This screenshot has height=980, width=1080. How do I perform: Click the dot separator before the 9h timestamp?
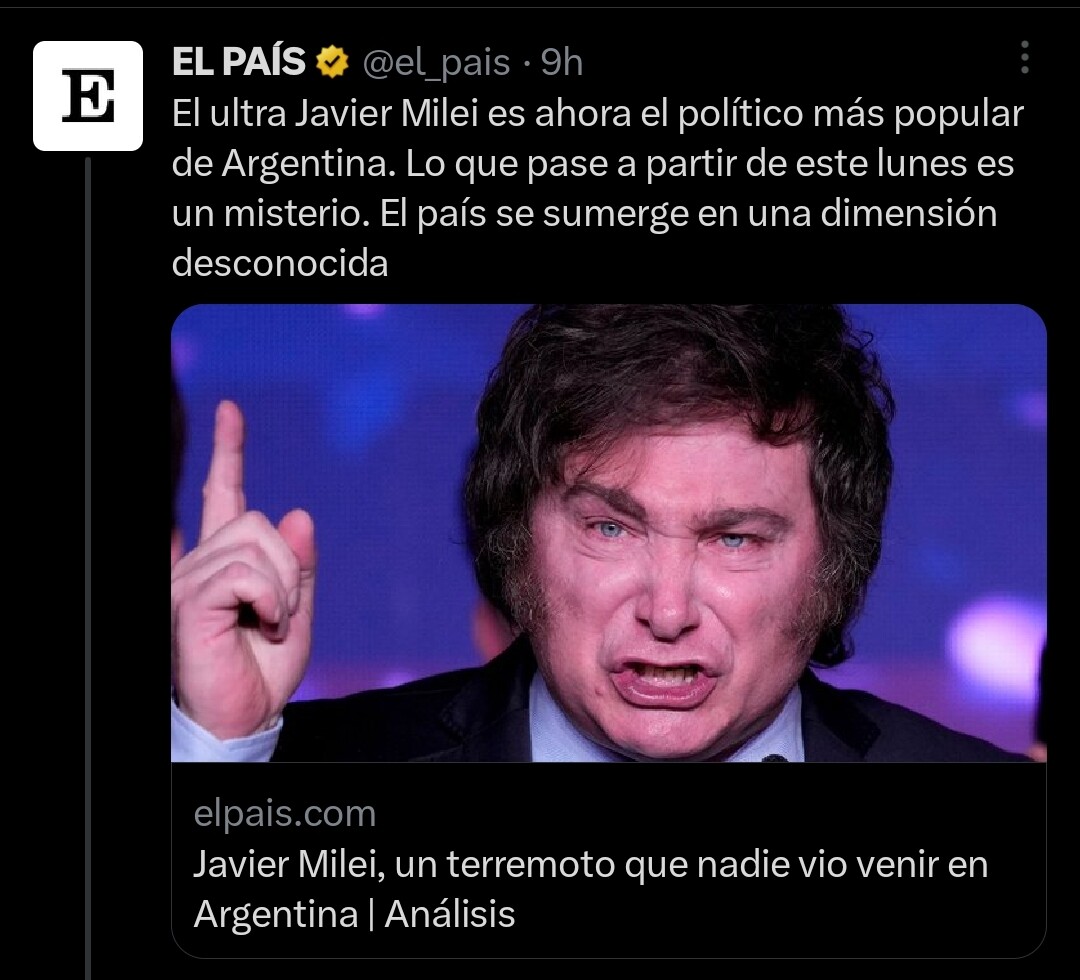[x=526, y=64]
